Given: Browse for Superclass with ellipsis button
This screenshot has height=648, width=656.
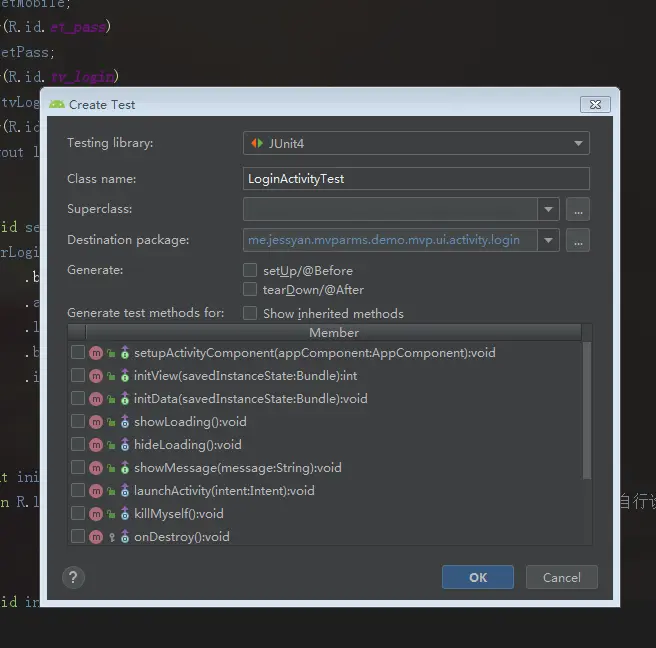Looking at the screenshot, I should pyautogui.click(x=578, y=209).
